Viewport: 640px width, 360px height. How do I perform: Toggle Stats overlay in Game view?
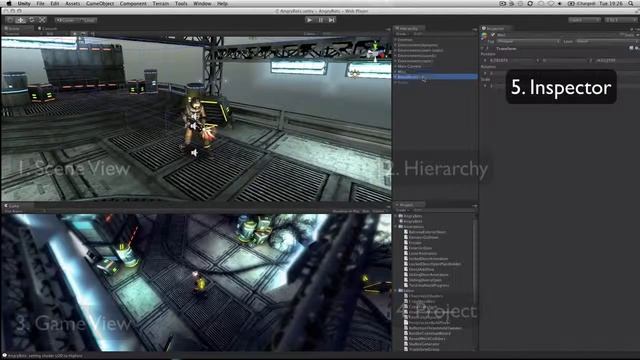[x=366, y=211]
